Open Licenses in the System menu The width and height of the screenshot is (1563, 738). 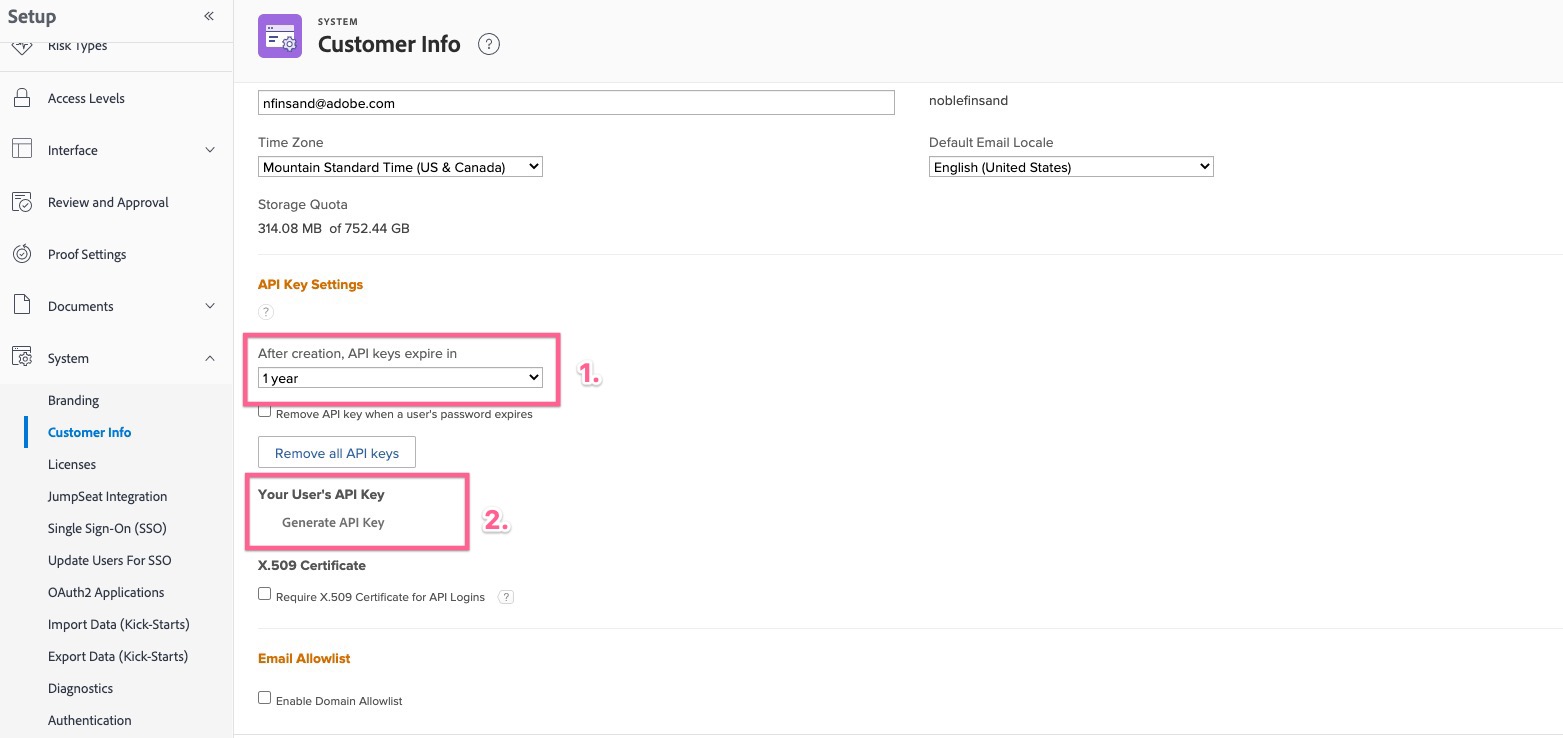(72, 464)
